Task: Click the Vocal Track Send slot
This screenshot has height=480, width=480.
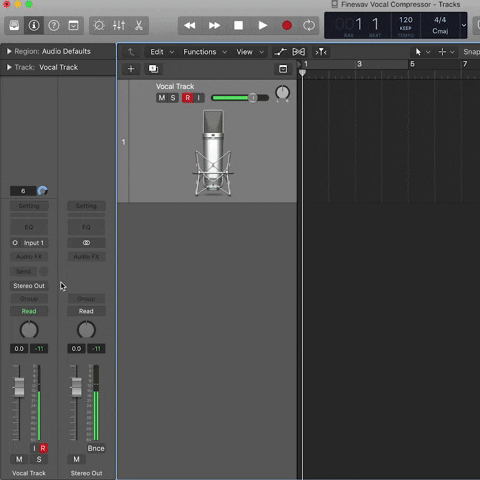Action: [24, 271]
